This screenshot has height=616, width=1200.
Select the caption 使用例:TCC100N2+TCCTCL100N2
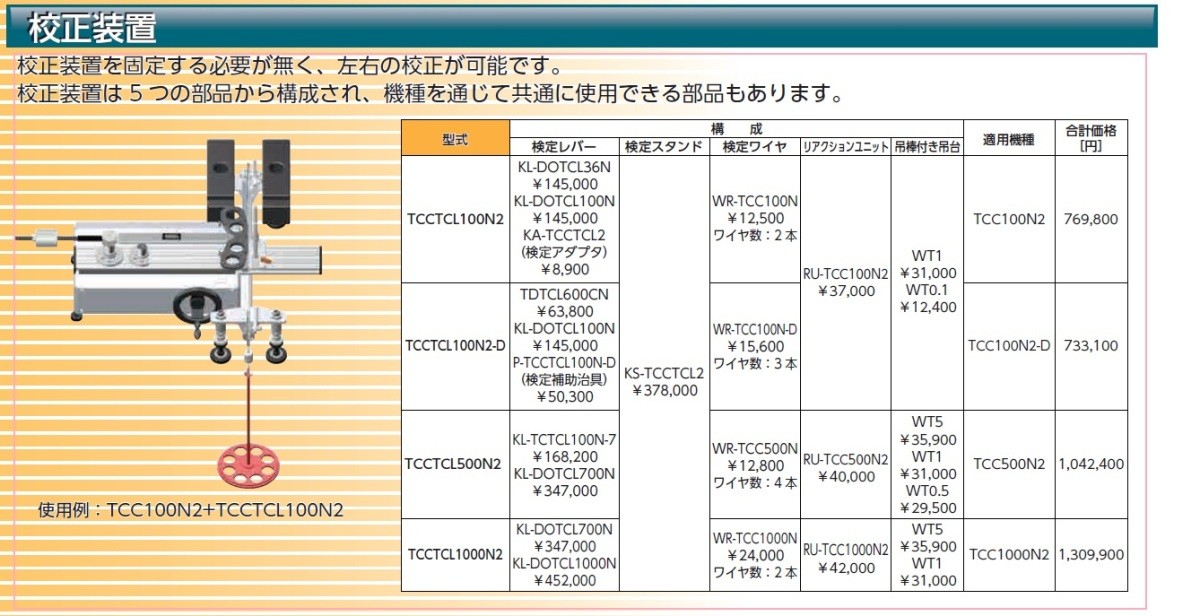191,509
